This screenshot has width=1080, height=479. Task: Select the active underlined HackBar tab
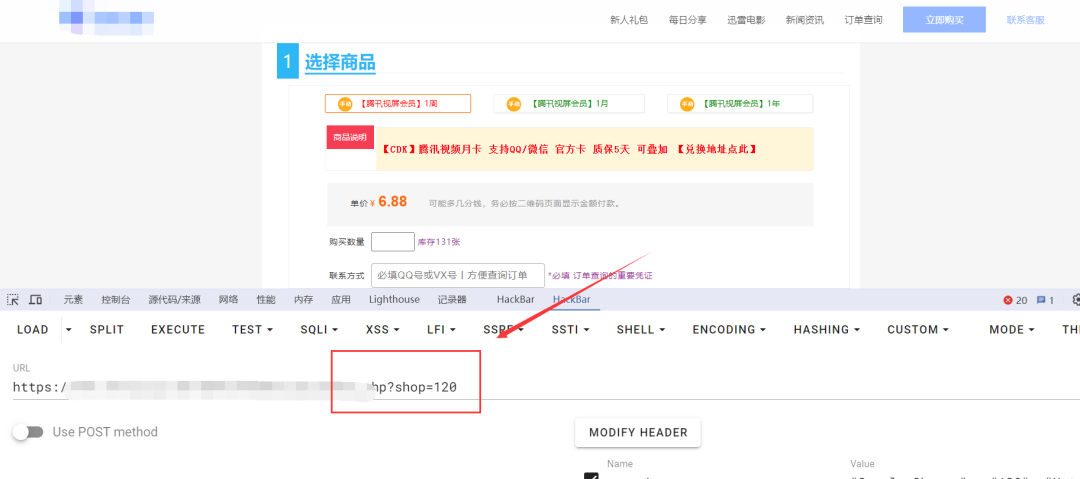pos(572,300)
